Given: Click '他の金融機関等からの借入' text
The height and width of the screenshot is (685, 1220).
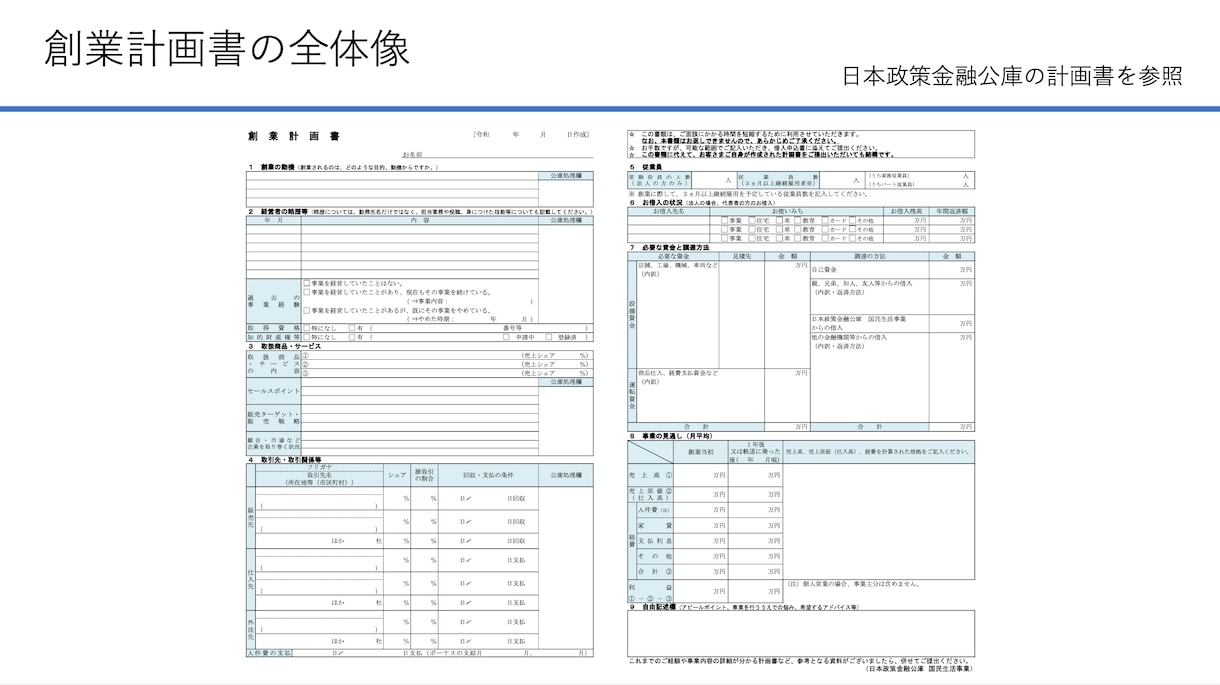Looking at the screenshot, I should 849,337.
